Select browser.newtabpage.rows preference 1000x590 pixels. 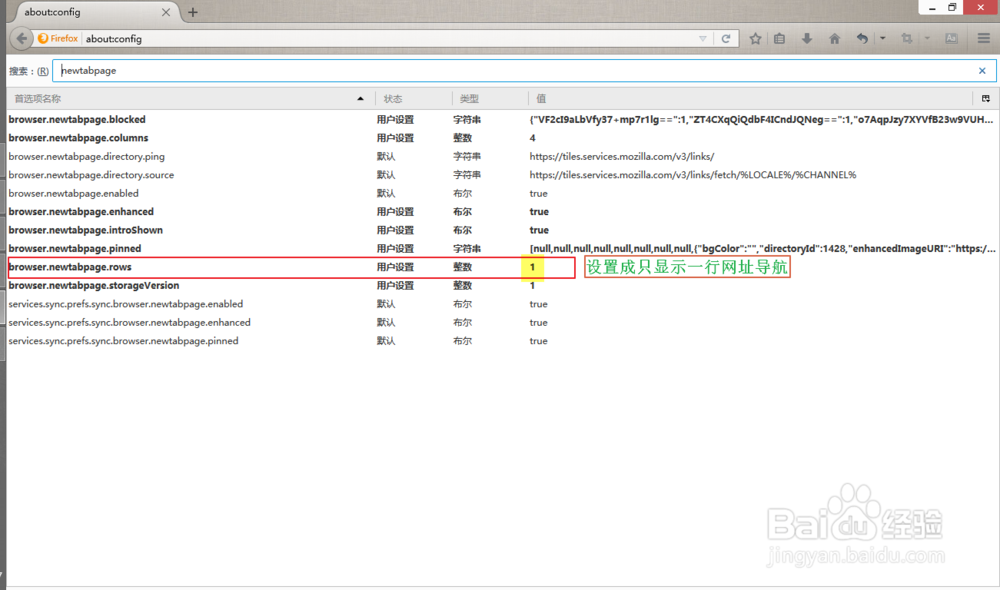(x=503, y=267)
